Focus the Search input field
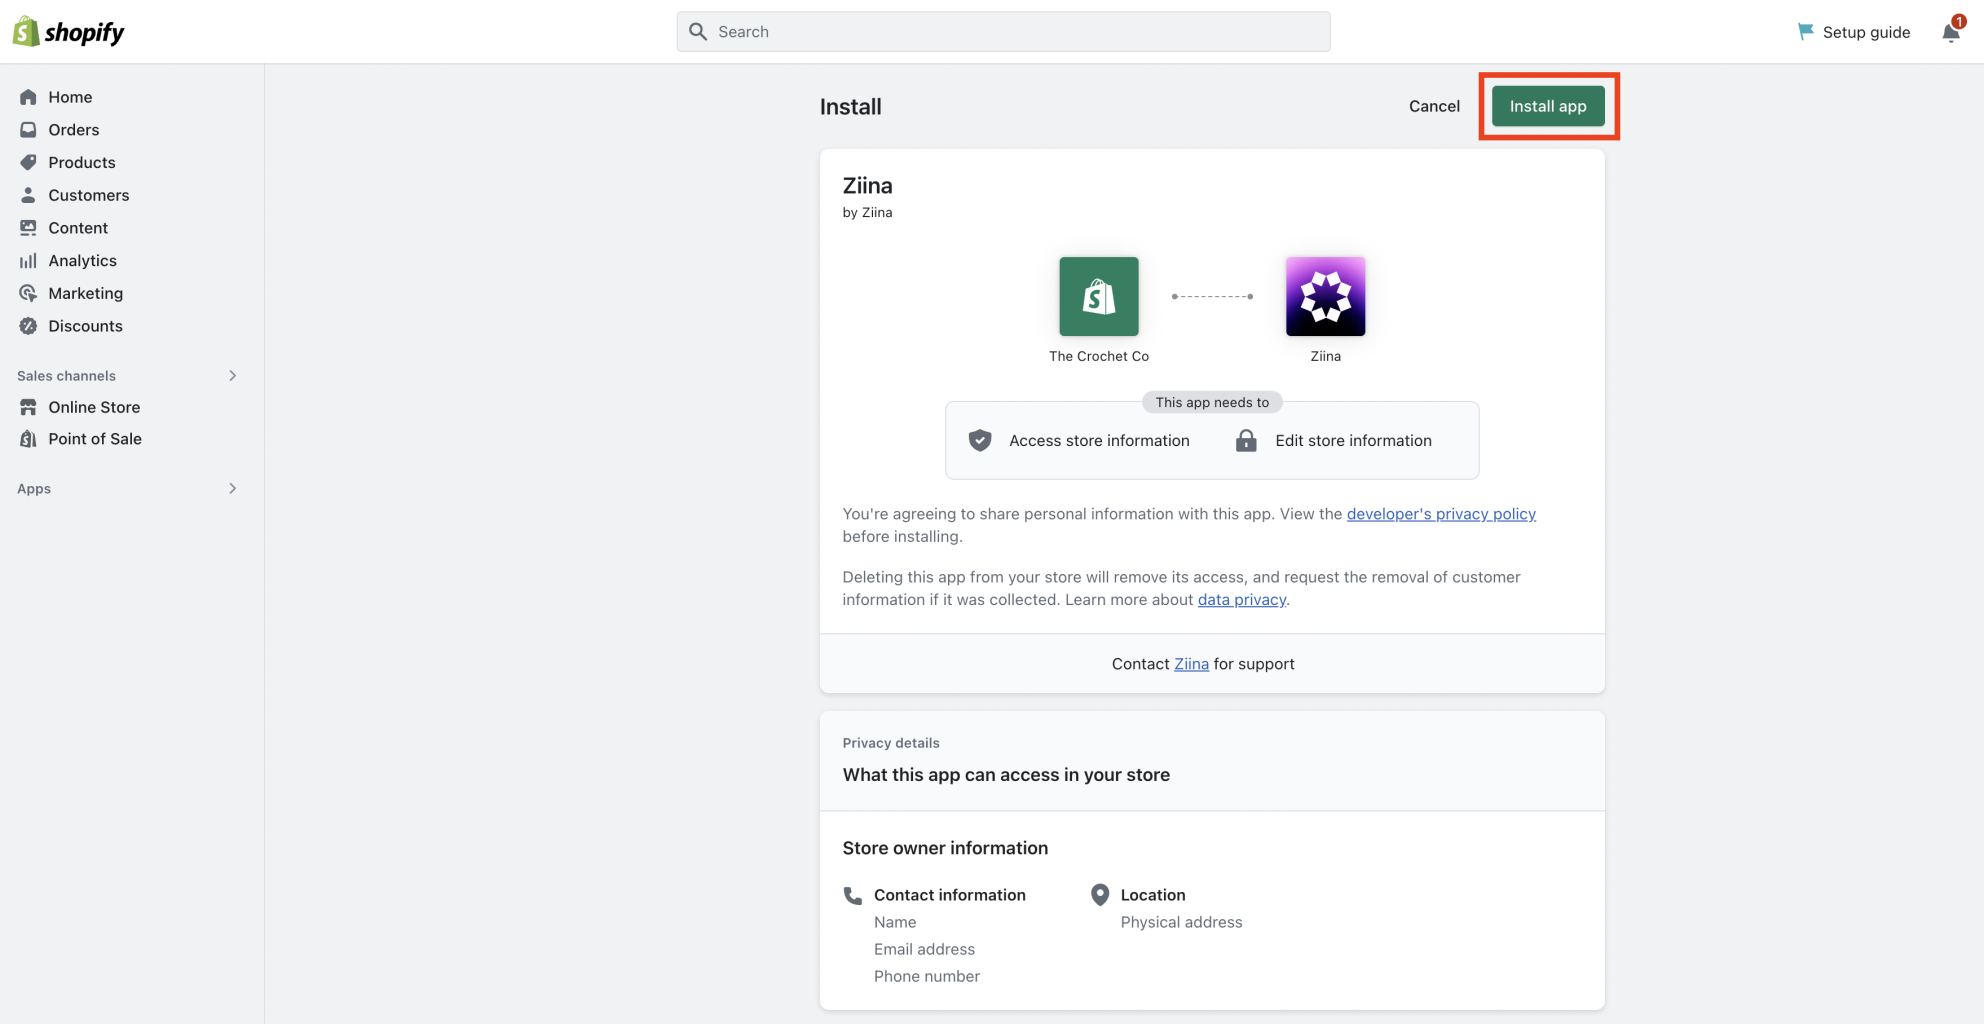 coord(1003,32)
